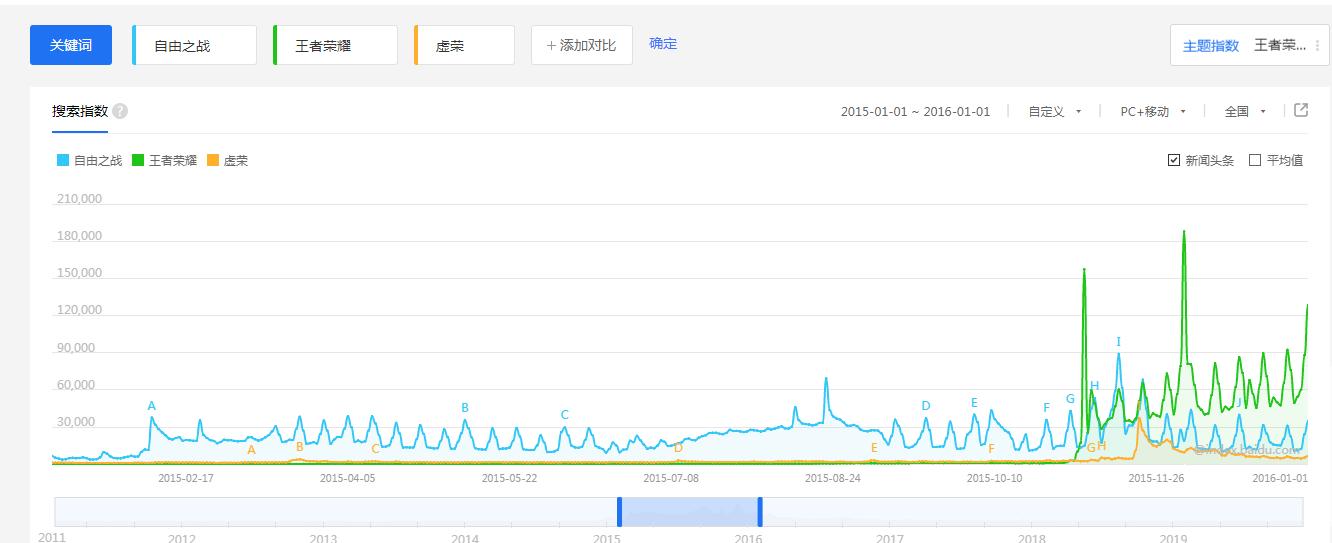Click blue news marker A on chart
This screenshot has width=1332, height=543.
click(x=152, y=406)
